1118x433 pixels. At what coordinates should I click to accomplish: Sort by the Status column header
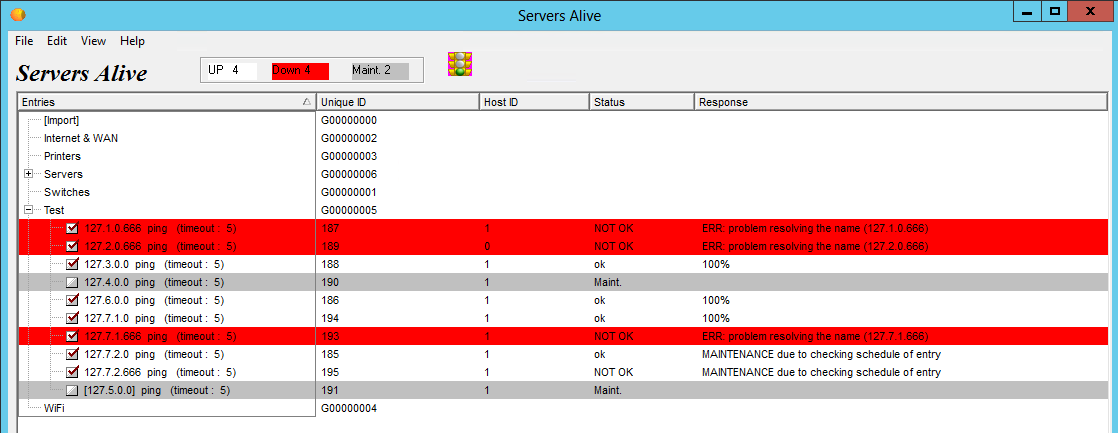(x=642, y=102)
